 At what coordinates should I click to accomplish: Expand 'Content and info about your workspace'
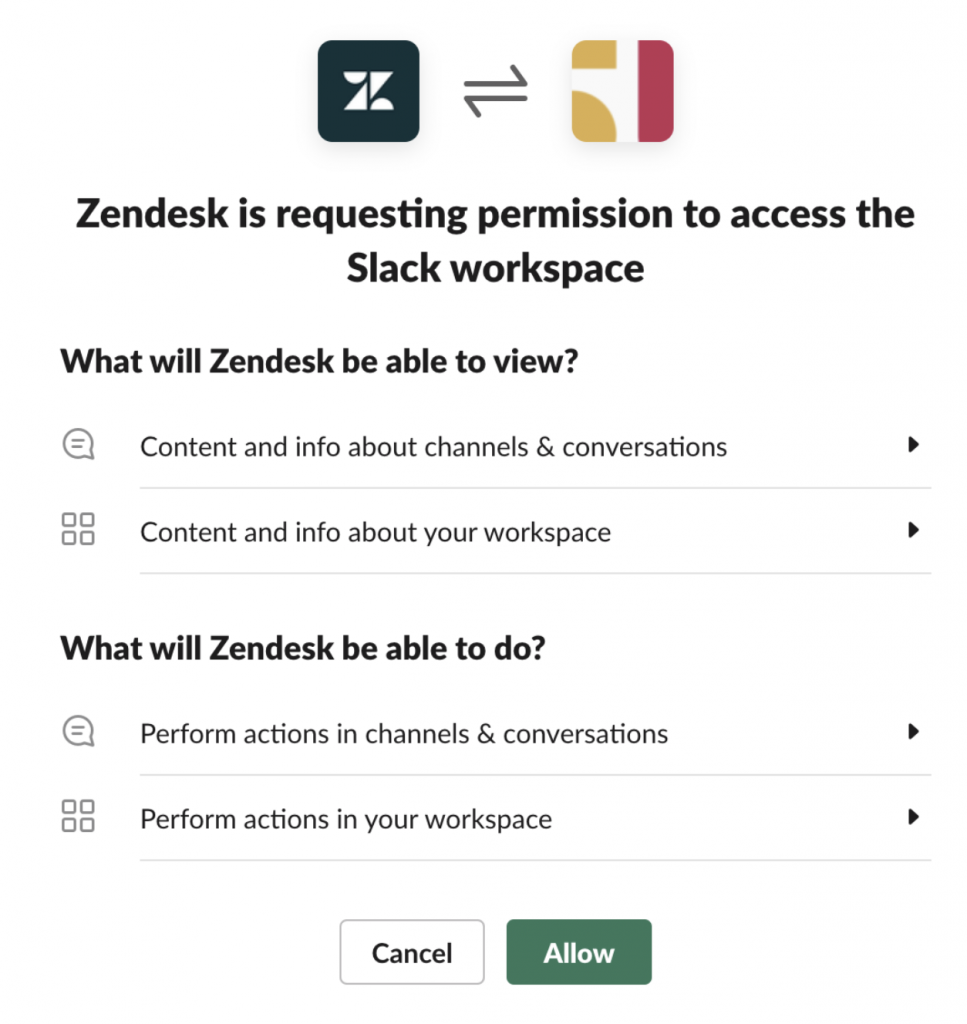point(374,532)
